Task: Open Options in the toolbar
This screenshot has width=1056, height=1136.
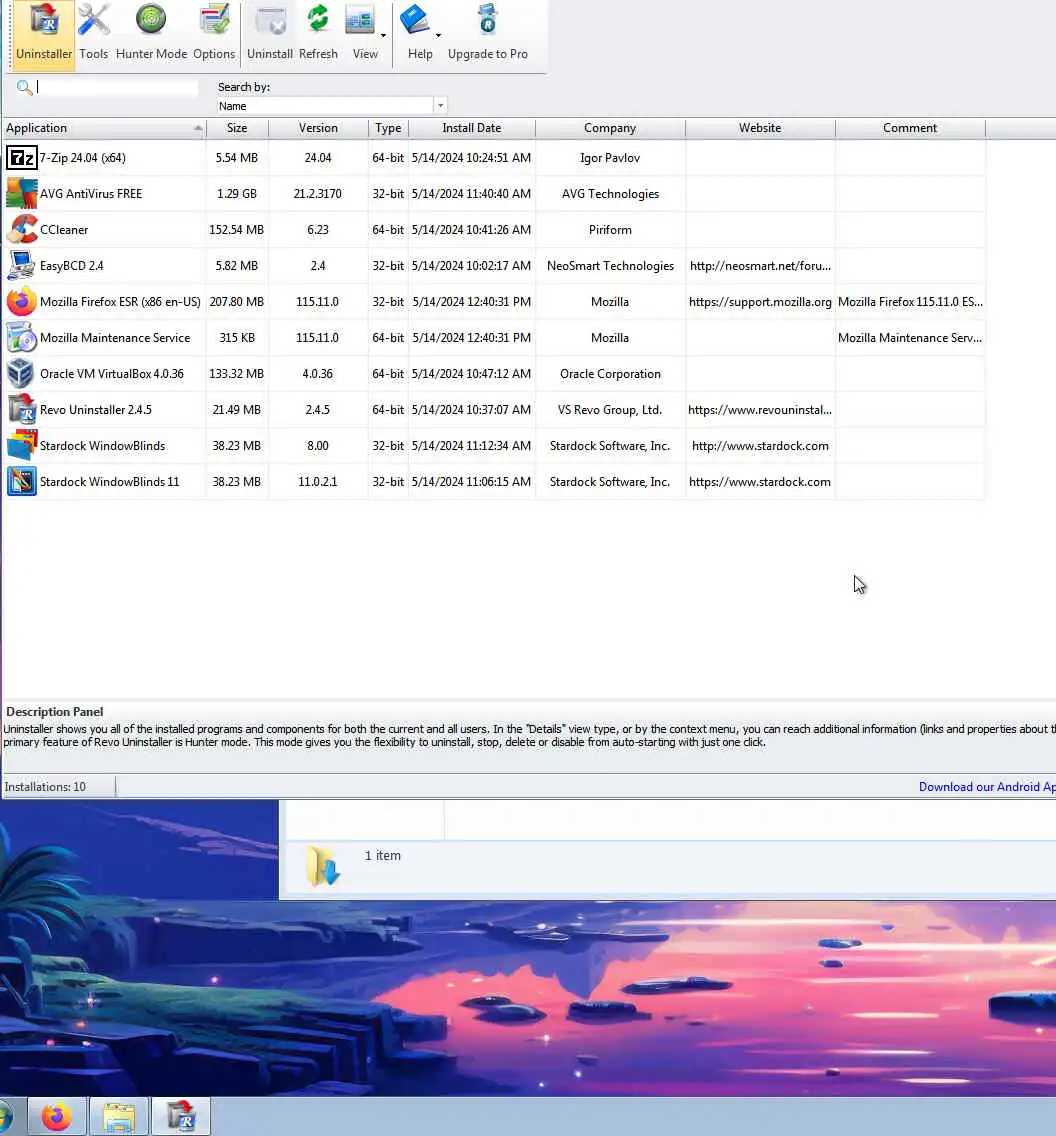Action: [214, 33]
